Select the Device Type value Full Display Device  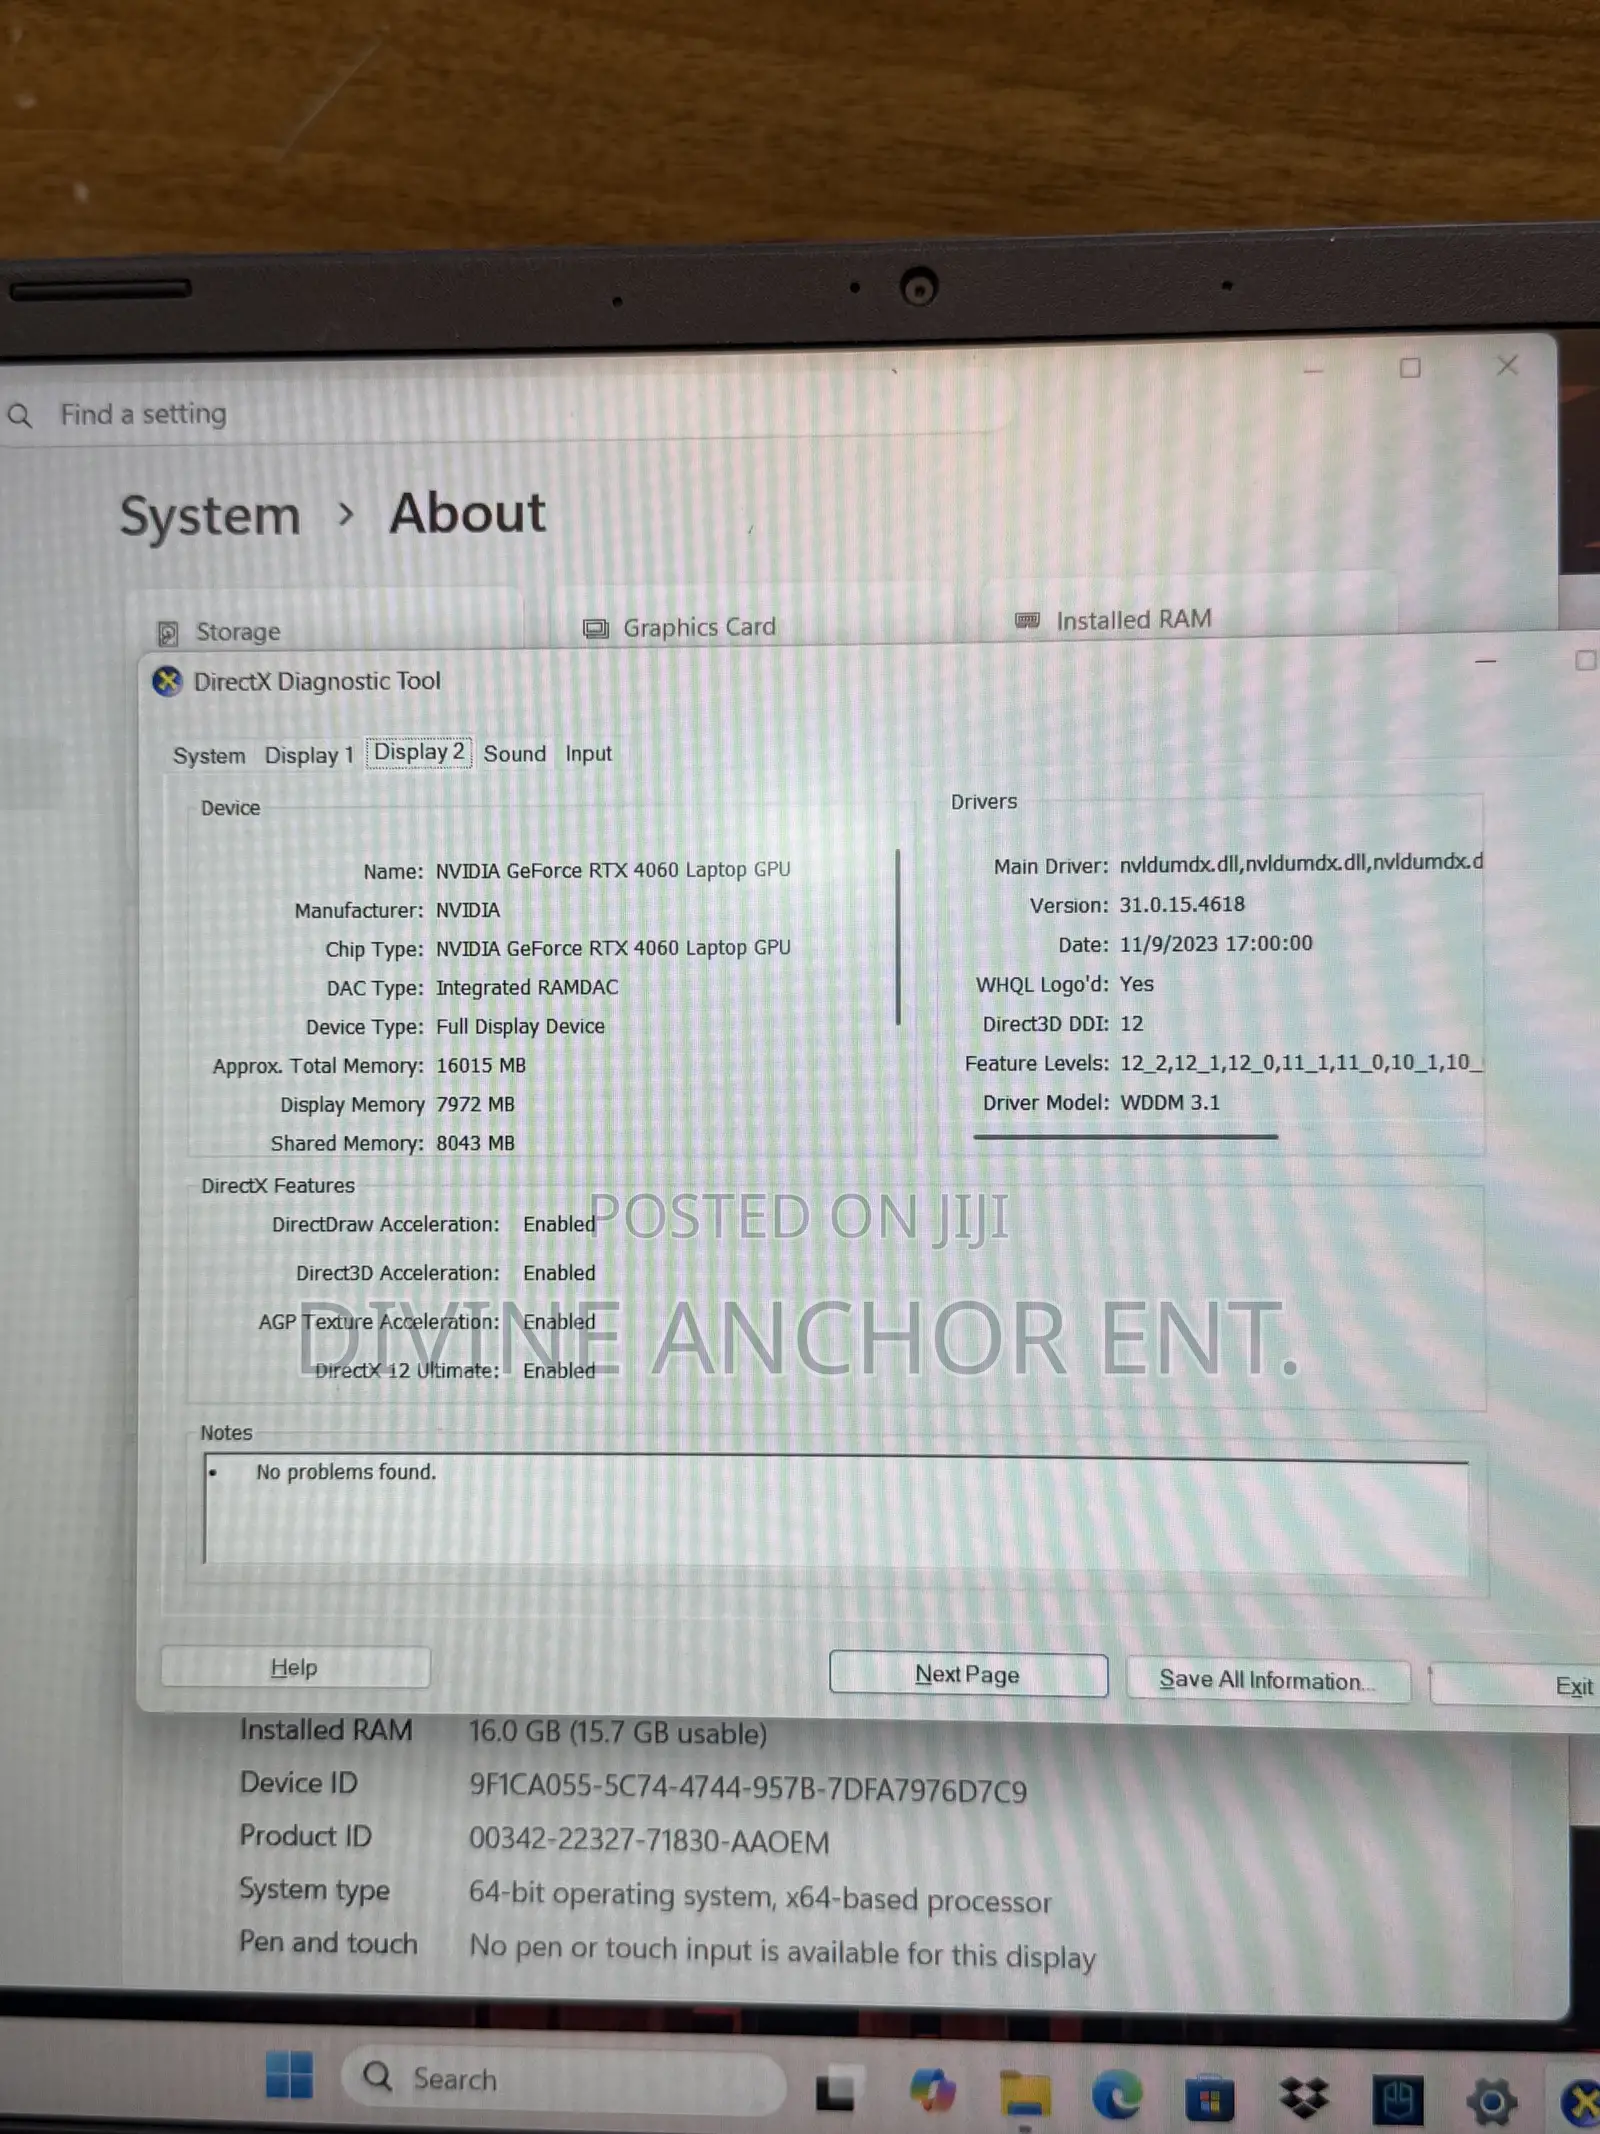tap(520, 1027)
